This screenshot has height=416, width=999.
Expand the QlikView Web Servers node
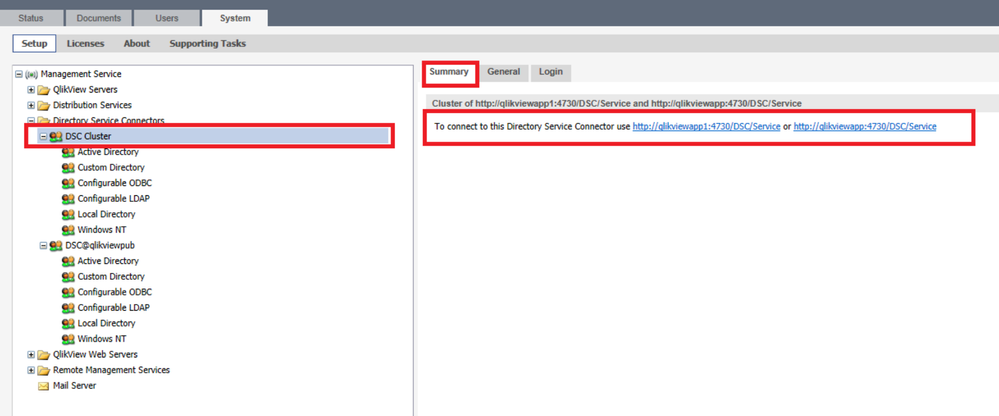tap(31, 354)
